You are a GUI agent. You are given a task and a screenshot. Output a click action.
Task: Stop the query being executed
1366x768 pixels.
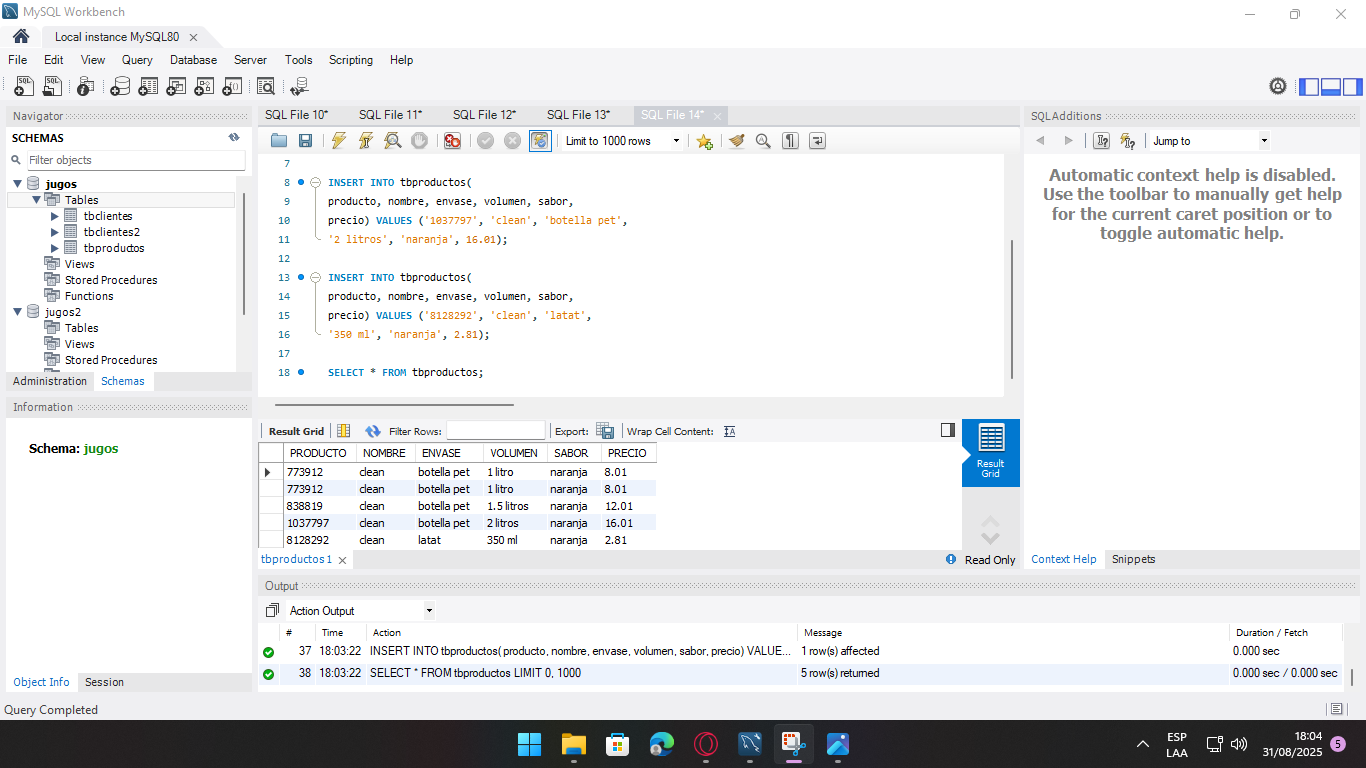tap(420, 141)
